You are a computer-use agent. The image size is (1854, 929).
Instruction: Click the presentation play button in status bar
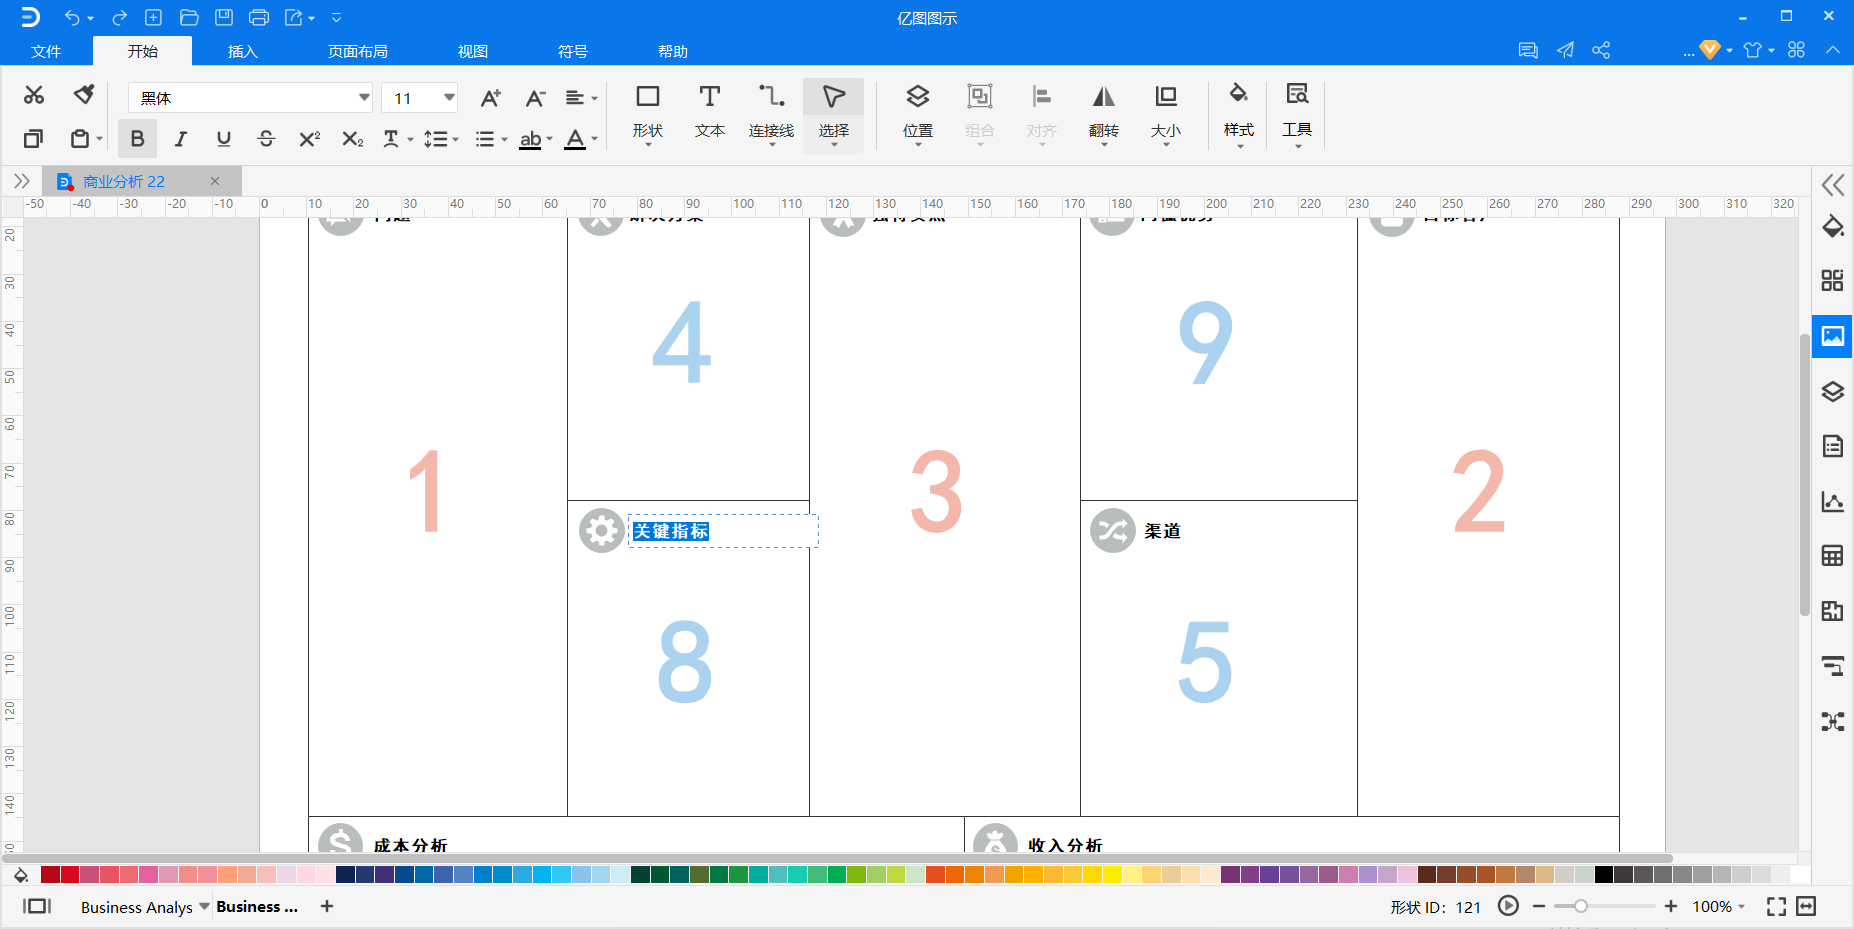[1508, 906]
